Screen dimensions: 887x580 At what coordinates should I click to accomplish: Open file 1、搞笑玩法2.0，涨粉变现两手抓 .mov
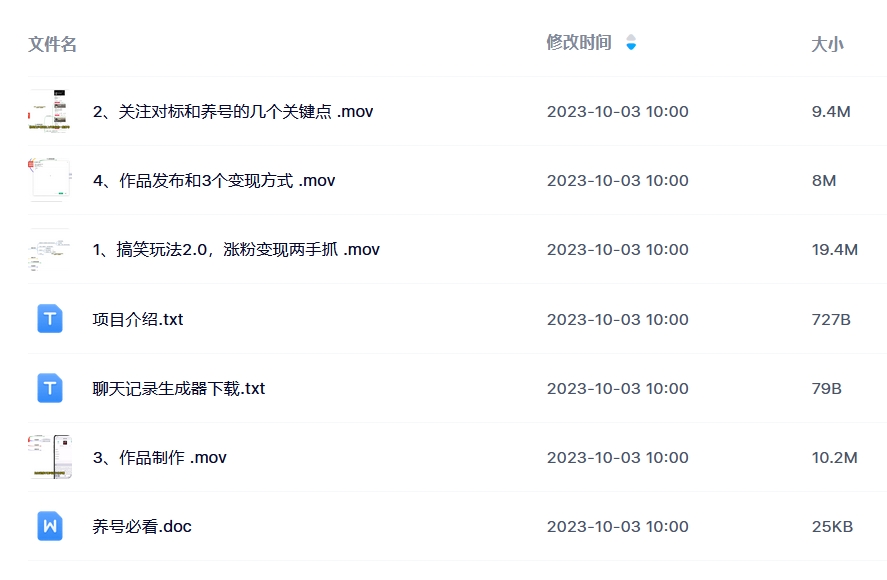[236, 250]
